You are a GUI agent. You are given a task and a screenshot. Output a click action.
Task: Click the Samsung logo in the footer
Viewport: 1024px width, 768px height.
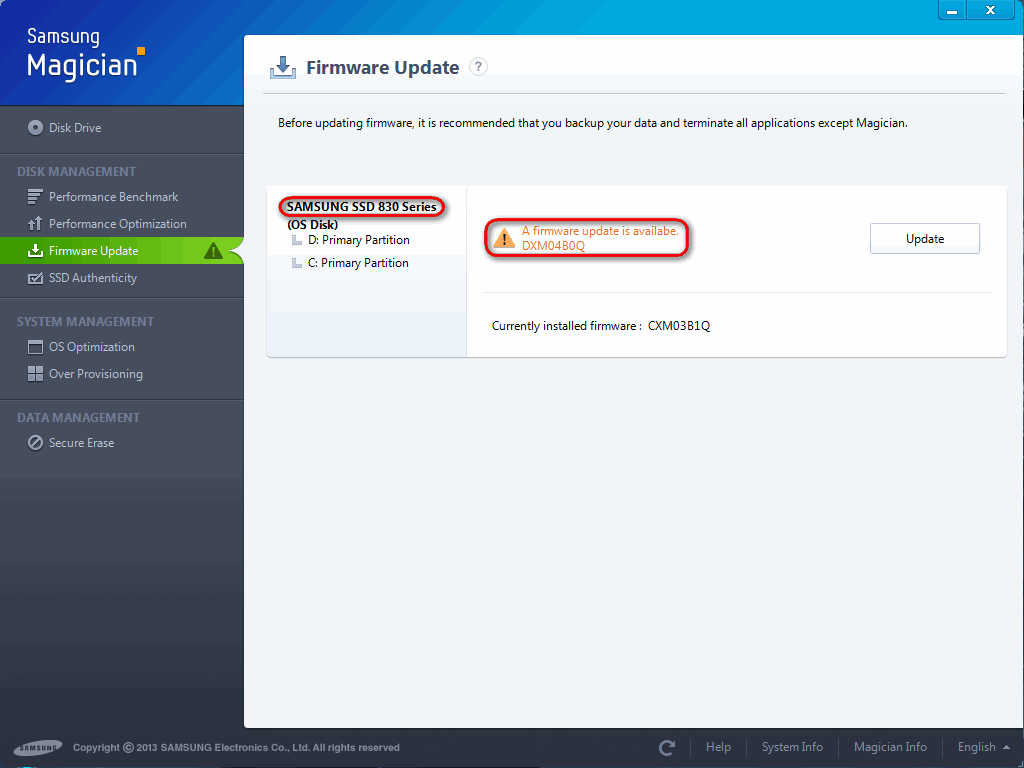[38, 748]
